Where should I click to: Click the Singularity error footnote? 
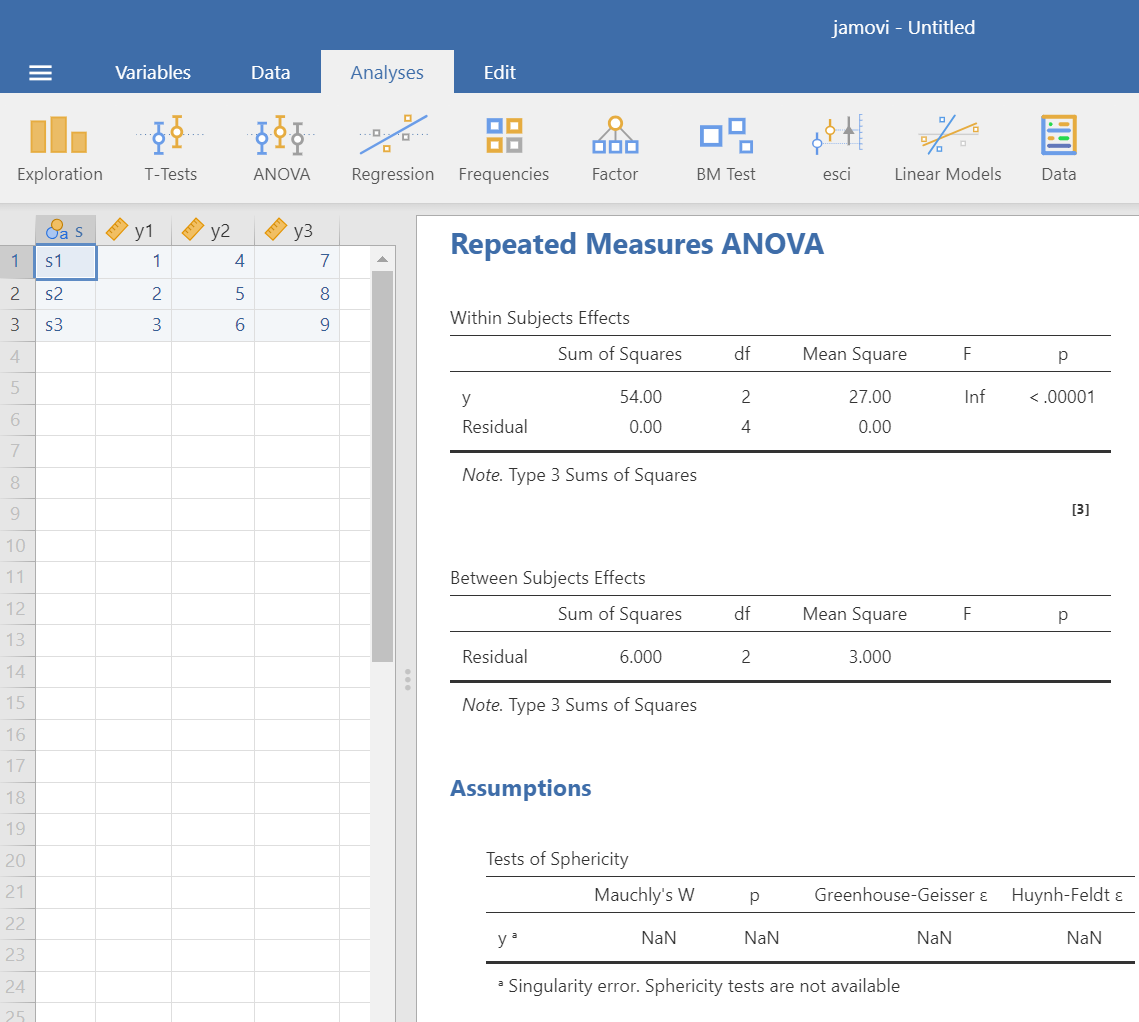tap(699, 986)
